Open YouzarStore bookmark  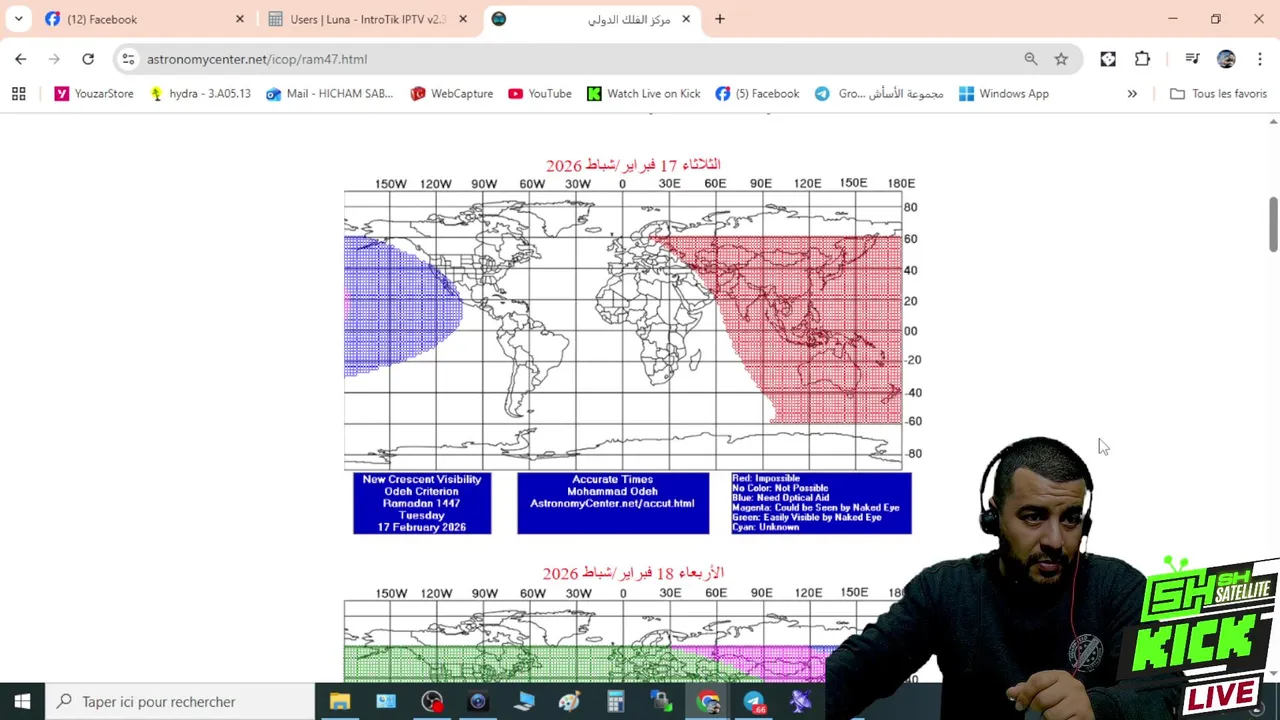tap(94, 94)
